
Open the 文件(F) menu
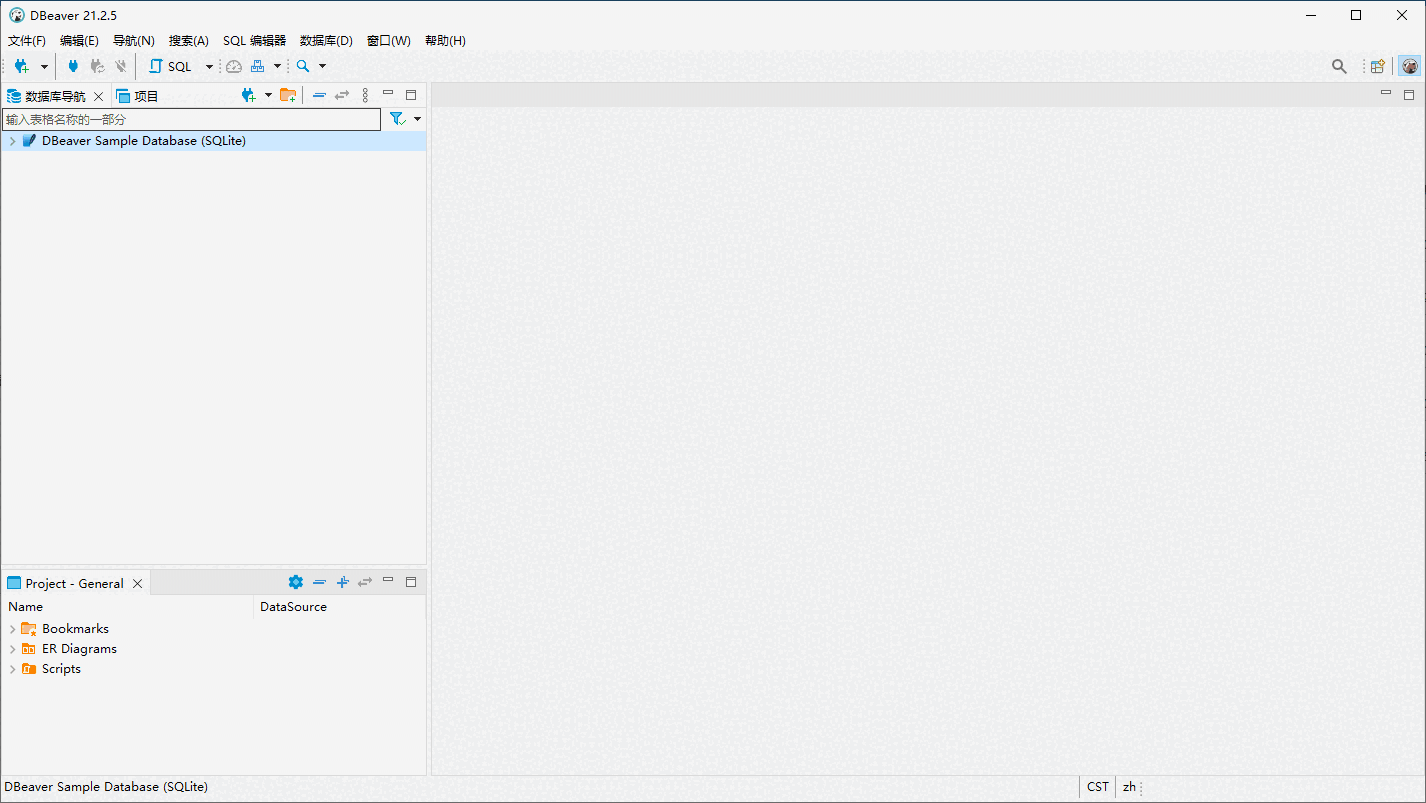[27, 41]
